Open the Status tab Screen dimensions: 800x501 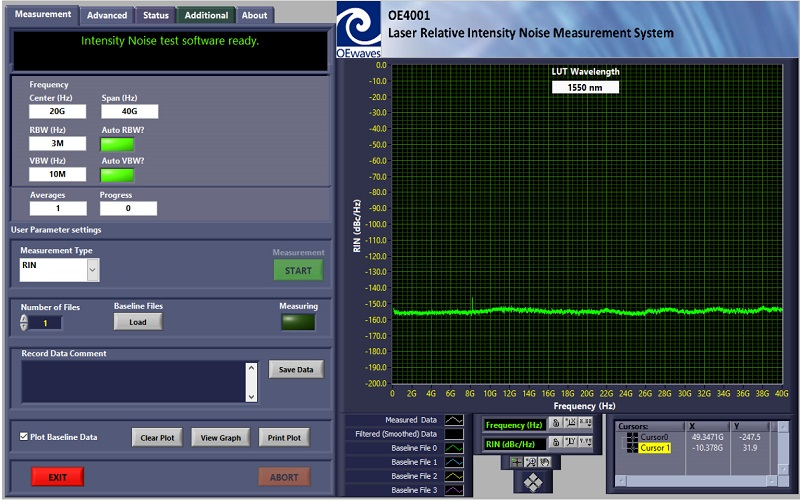tap(156, 15)
